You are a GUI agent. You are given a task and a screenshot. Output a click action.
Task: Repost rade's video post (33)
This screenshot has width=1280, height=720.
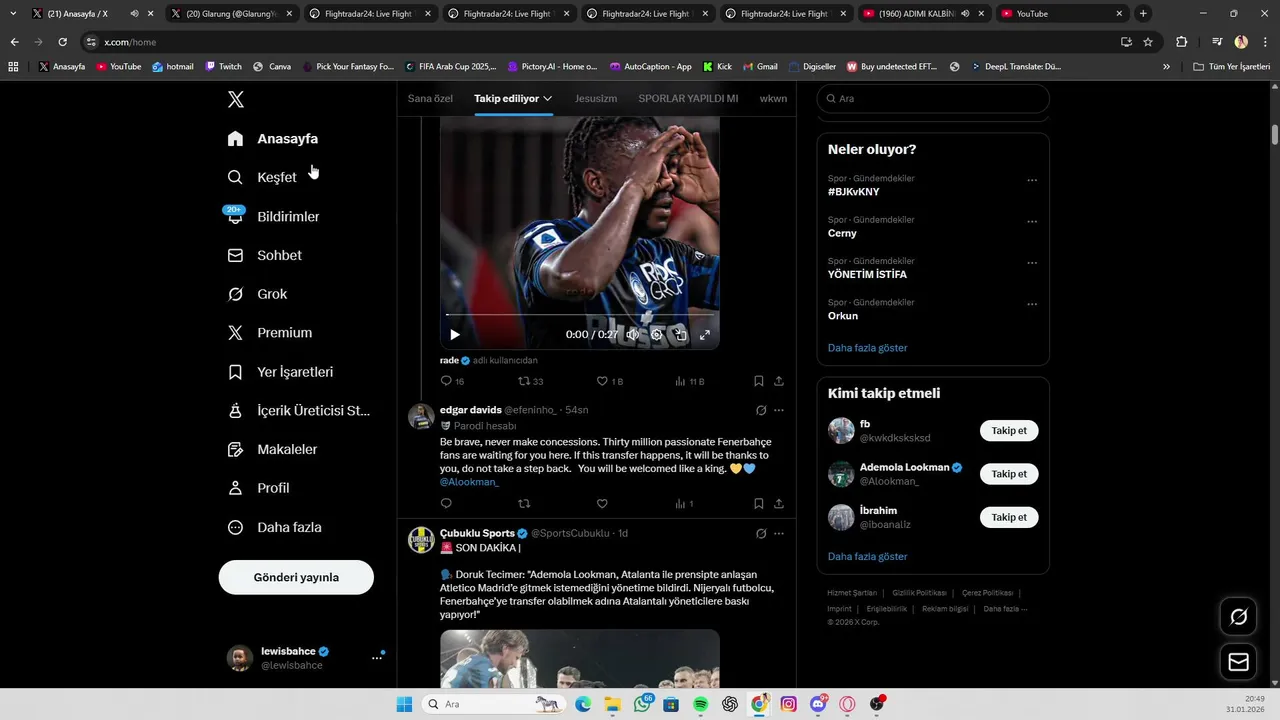click(x=530, y=381)
